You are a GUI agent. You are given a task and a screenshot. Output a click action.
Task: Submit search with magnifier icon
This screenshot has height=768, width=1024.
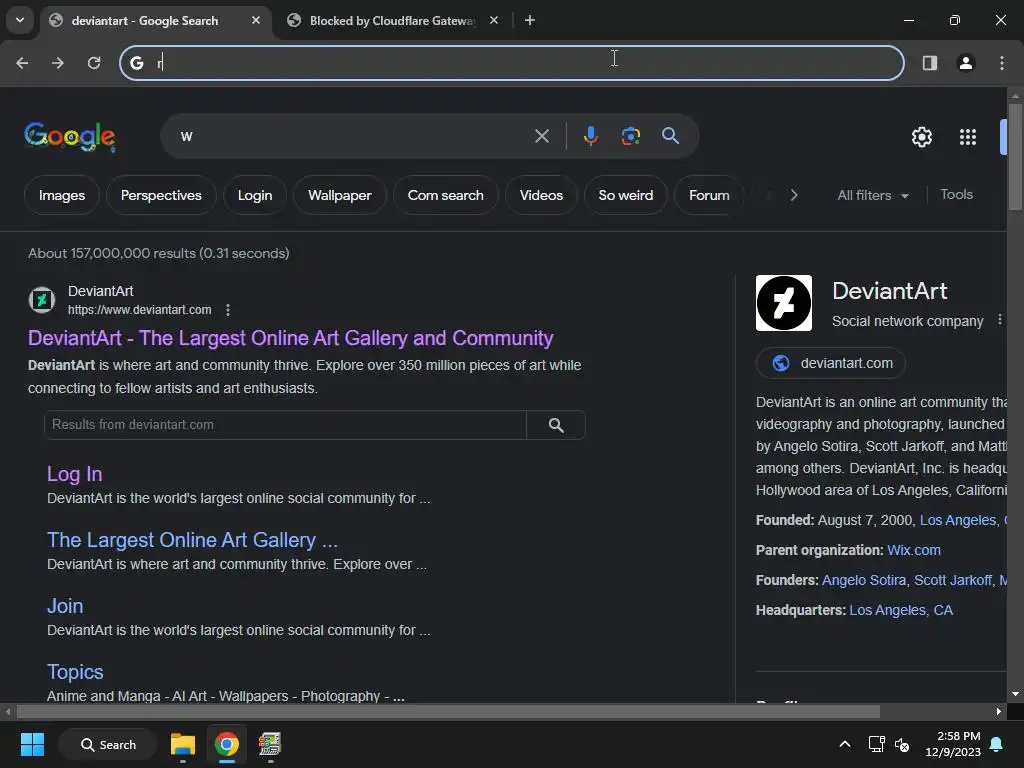(671, 136)
